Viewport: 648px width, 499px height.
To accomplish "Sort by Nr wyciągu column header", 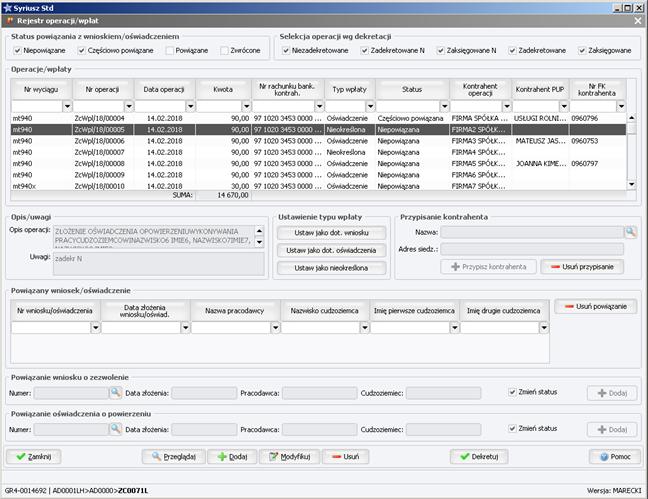I will point(41,89).
